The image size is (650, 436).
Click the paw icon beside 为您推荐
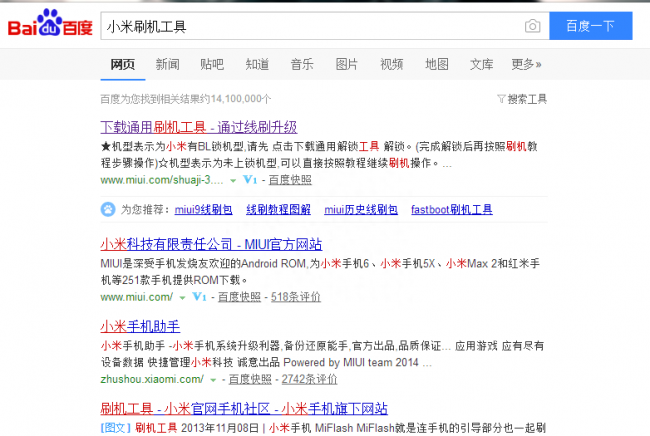click(108, 209)
